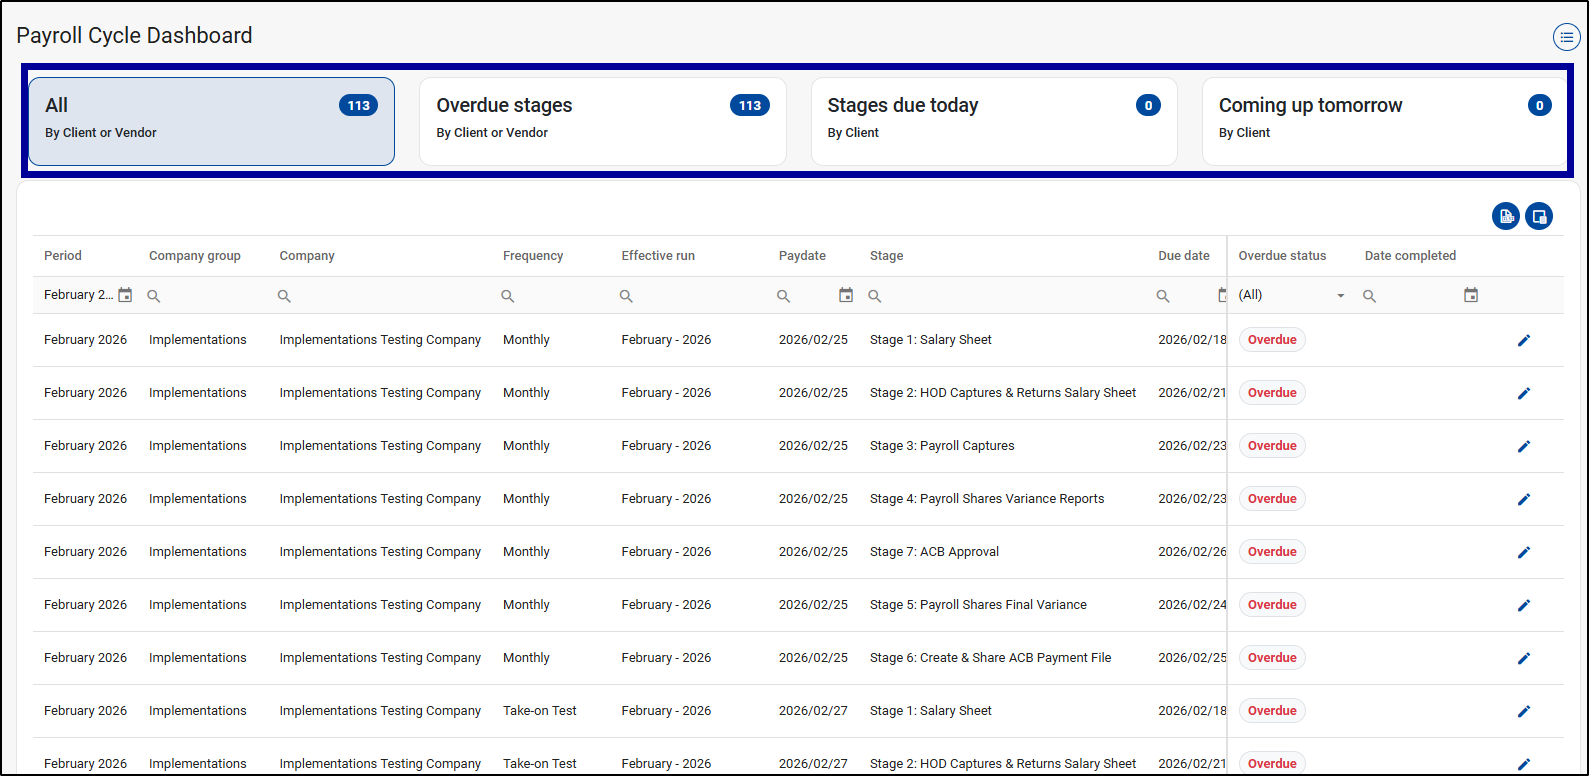Click the Stage column header
1589x776 pixels.
886,256
